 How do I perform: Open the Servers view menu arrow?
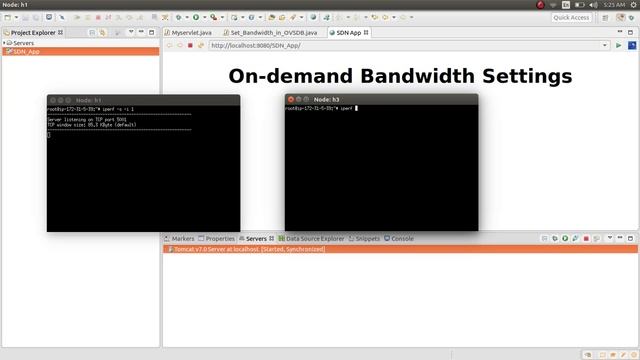(x=610, y=238)
